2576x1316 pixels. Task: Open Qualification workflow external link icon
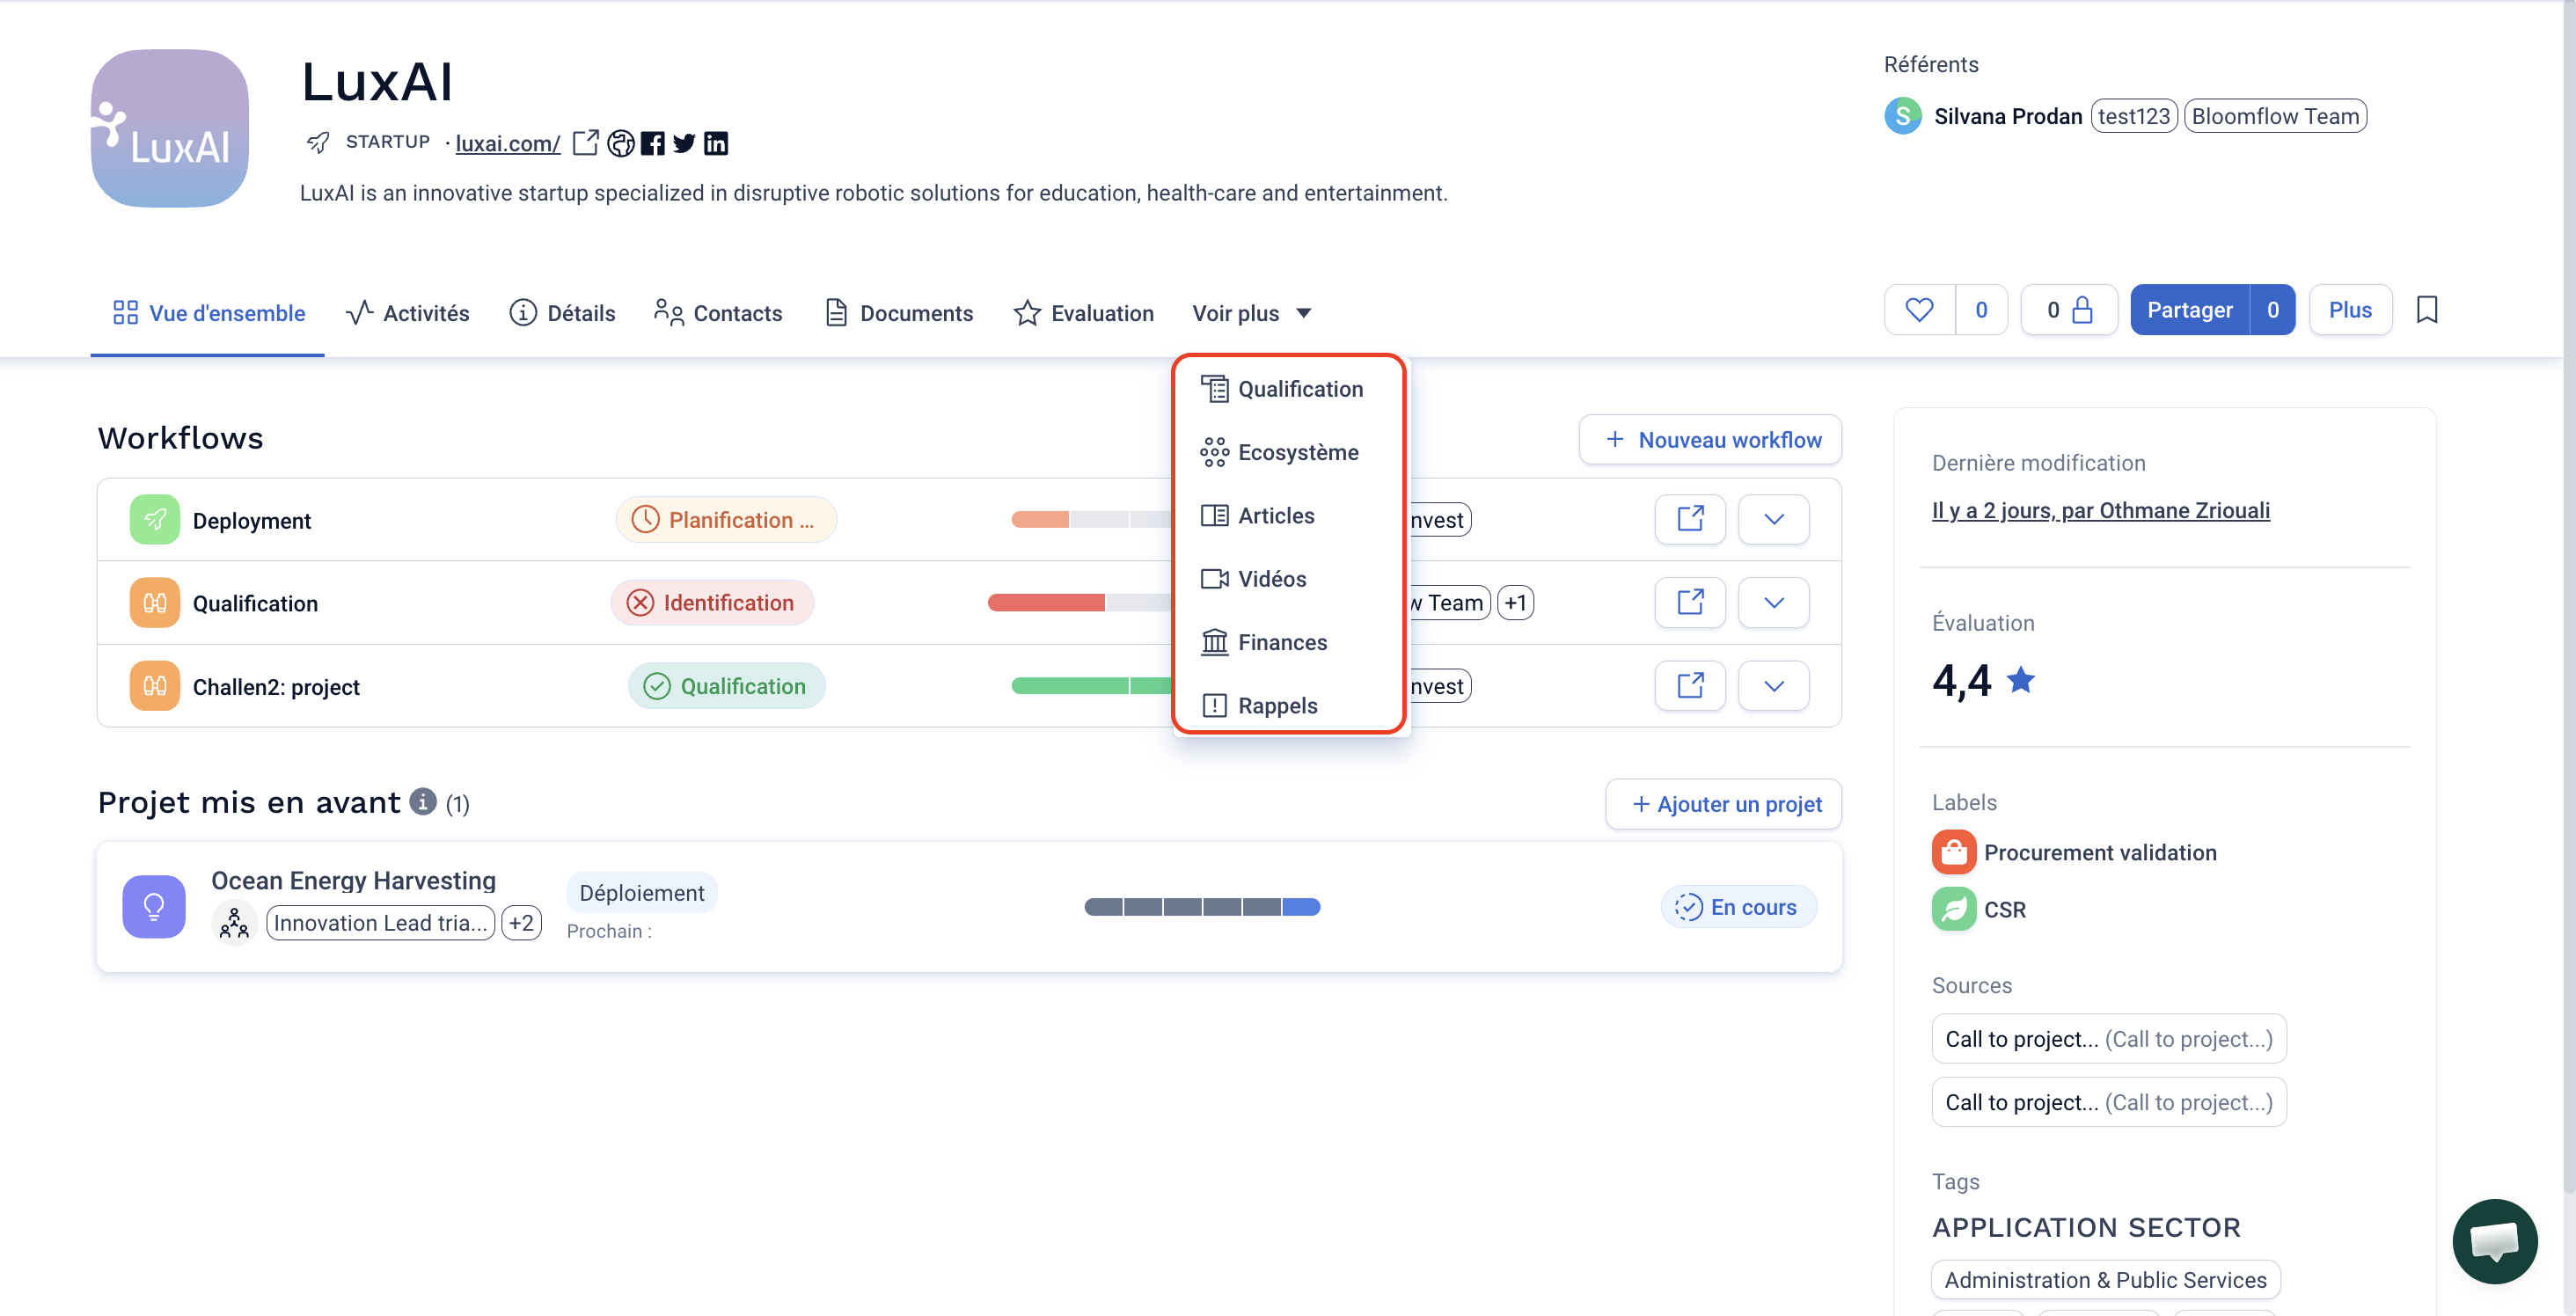[1690, 602]
